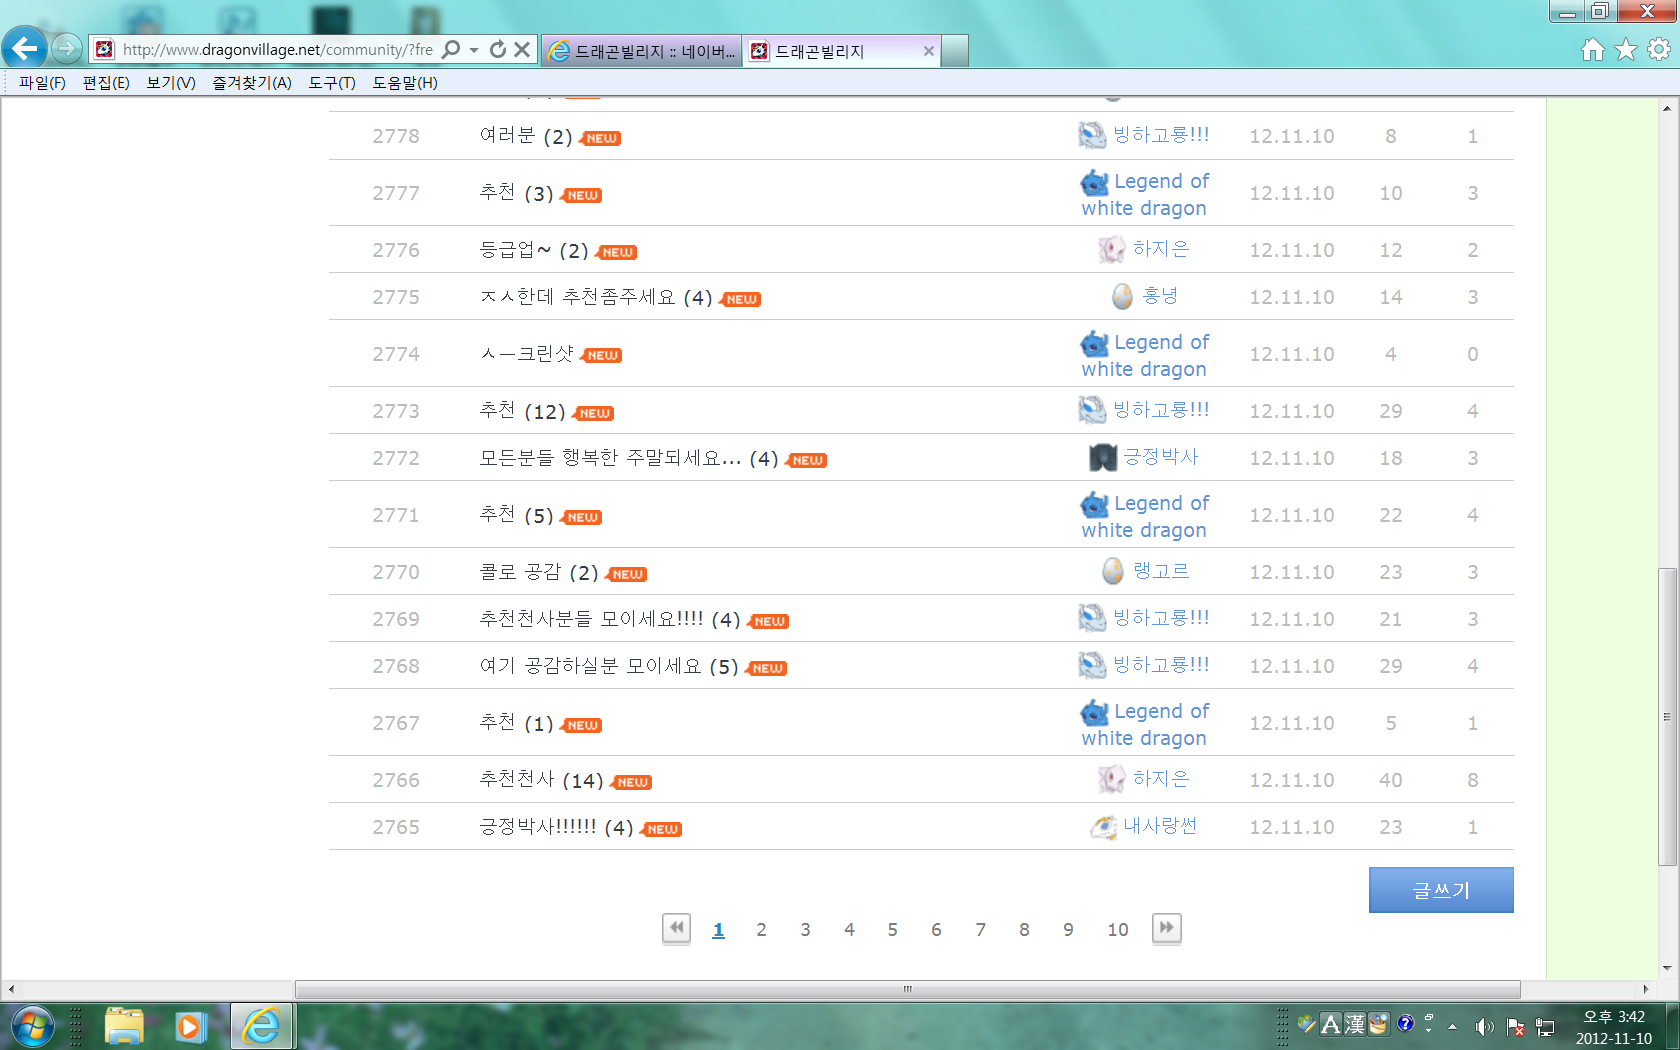Go to page 5 in pagination

point(892,930)
